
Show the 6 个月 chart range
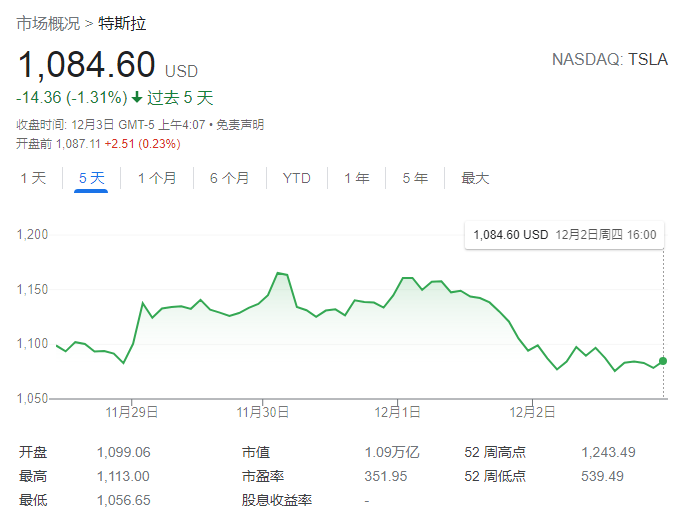[229, 178]
